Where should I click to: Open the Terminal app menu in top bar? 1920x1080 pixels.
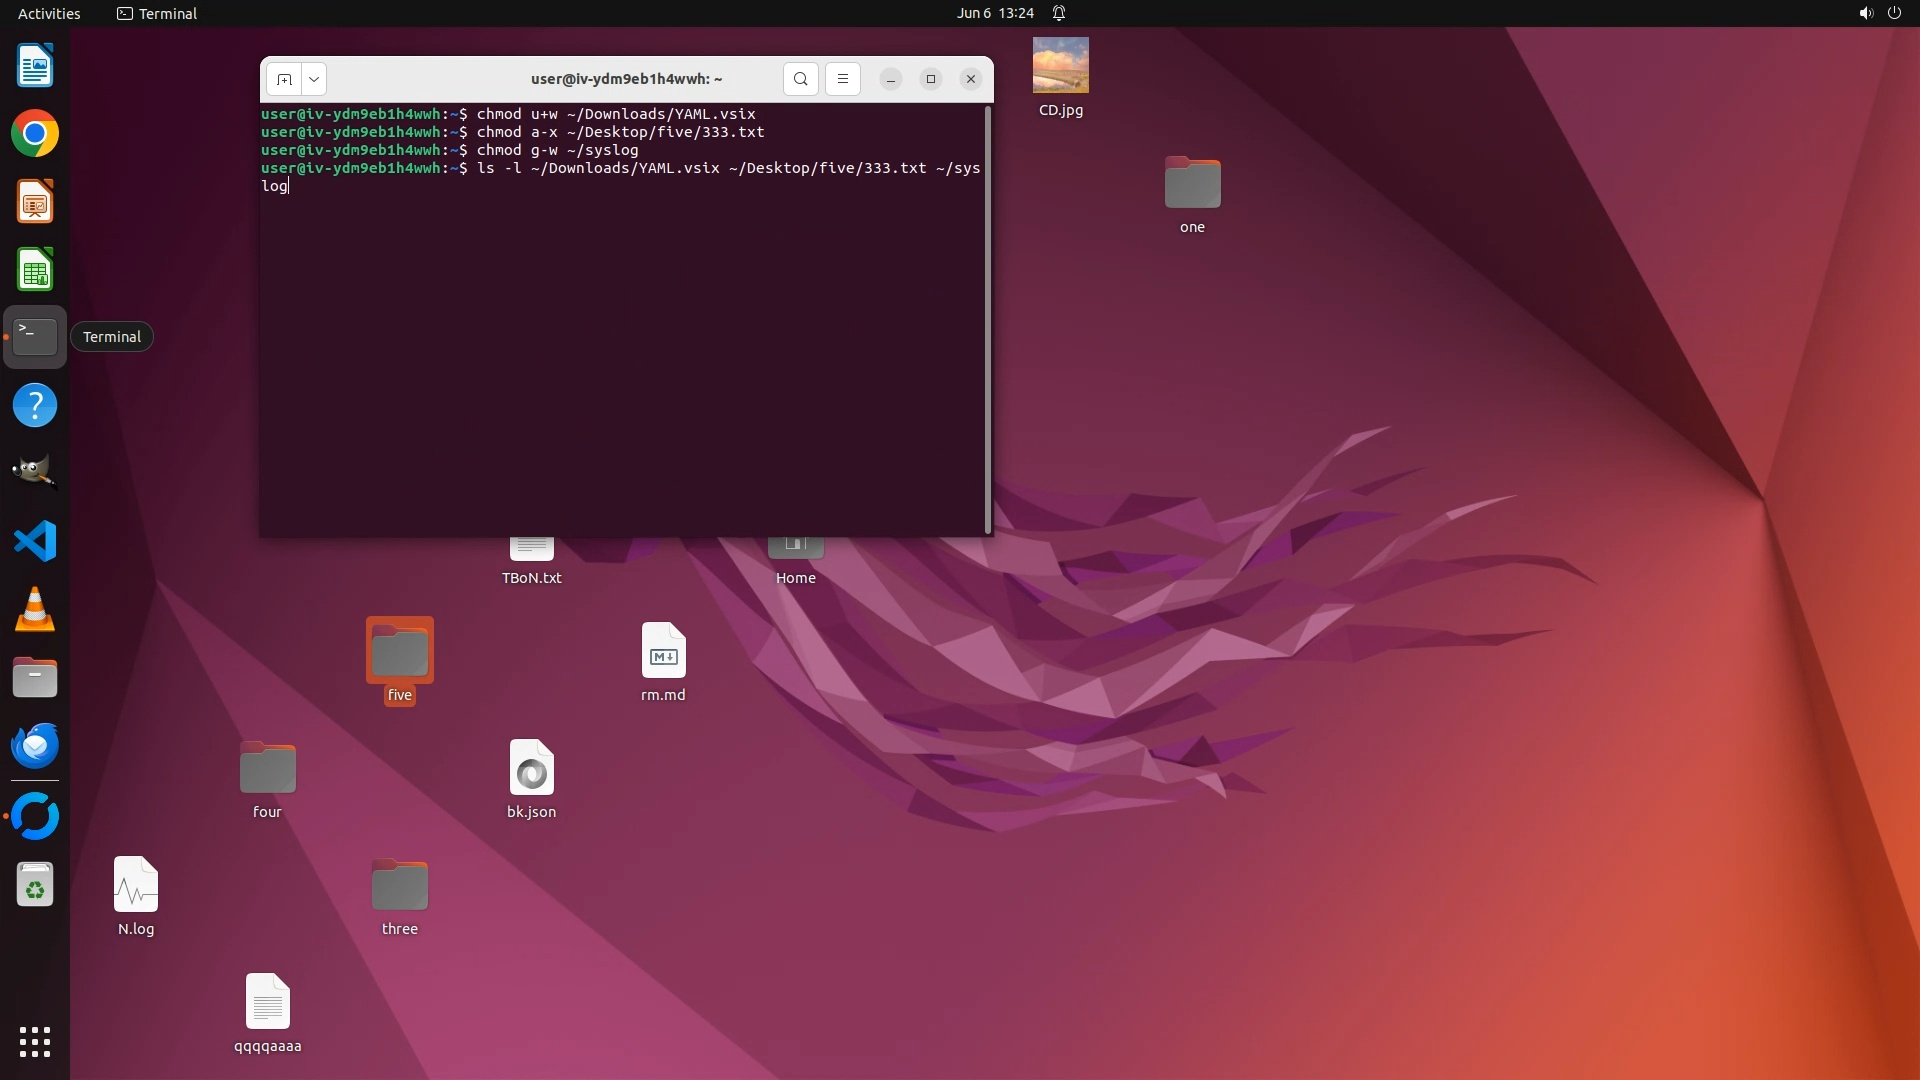pyautogui.click(x=157, y=13)
